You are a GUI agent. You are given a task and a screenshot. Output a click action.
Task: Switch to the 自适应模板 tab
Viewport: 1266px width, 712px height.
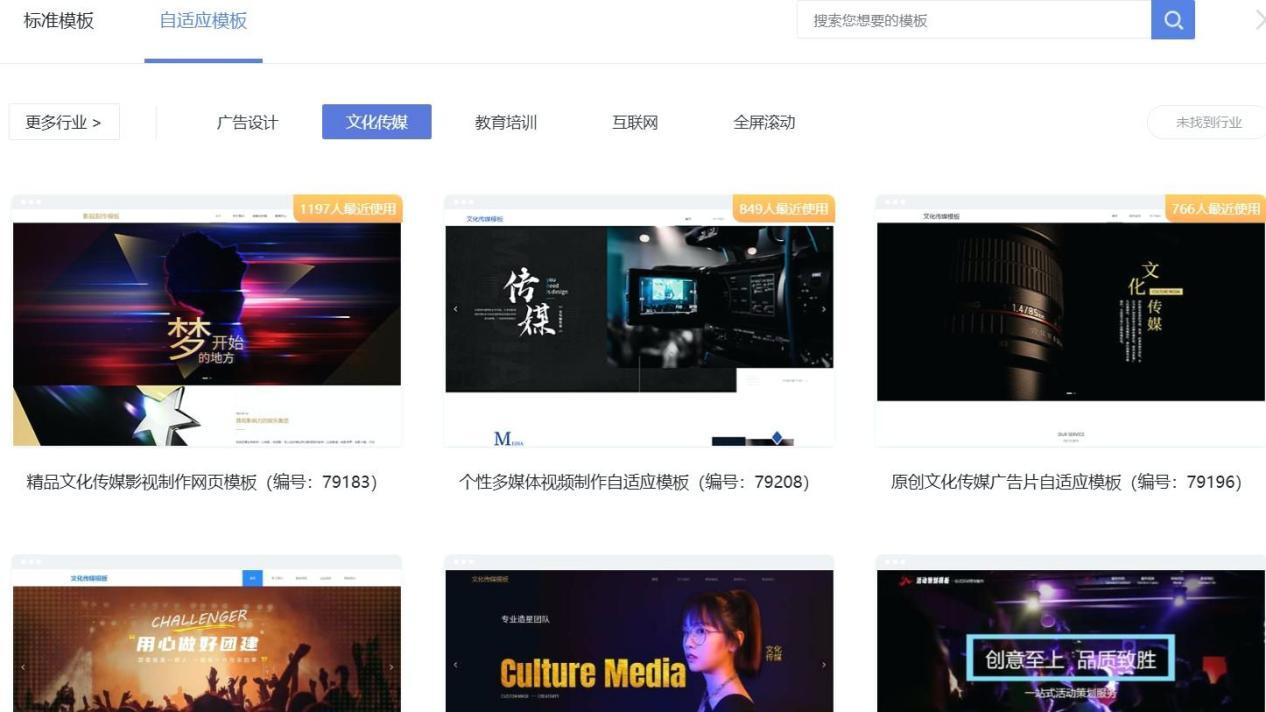point(202,19)
